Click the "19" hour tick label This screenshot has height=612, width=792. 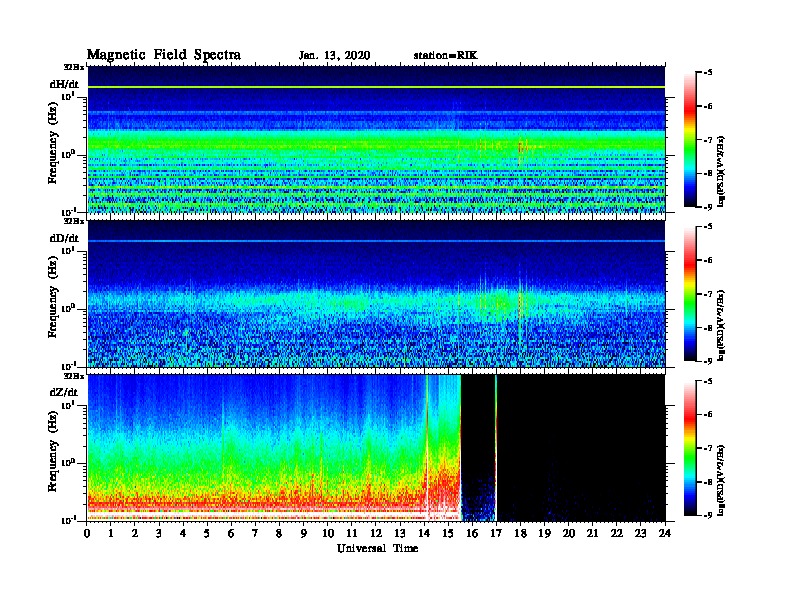point(544,533)
